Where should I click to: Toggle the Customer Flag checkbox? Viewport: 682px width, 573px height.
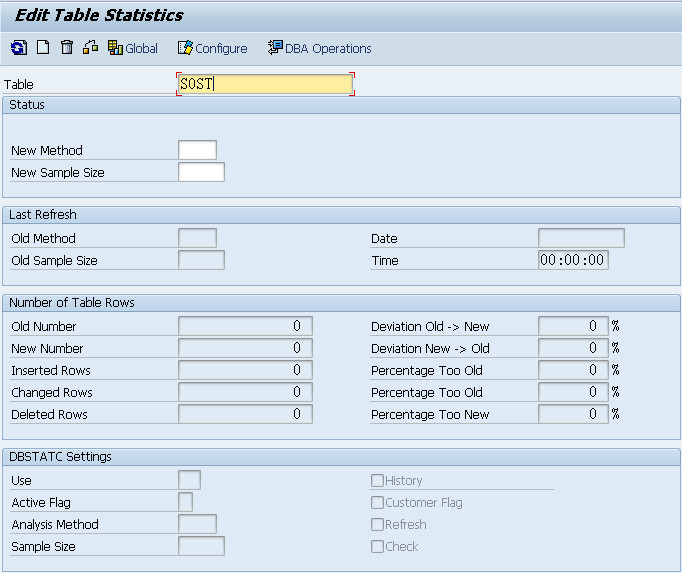377,503
